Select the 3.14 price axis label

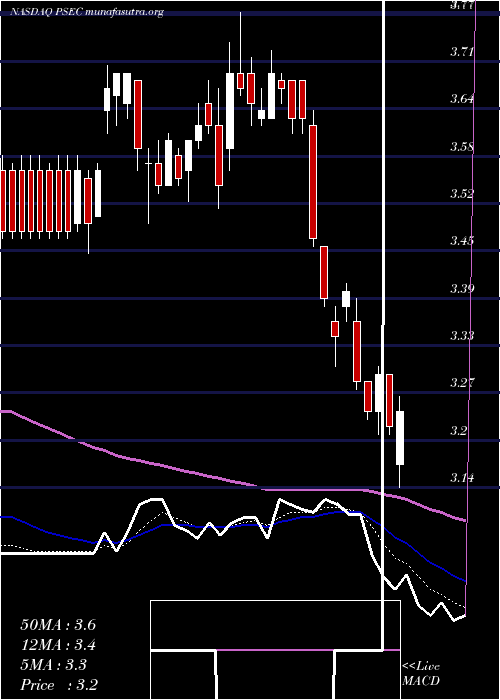(x=462, y=478)
